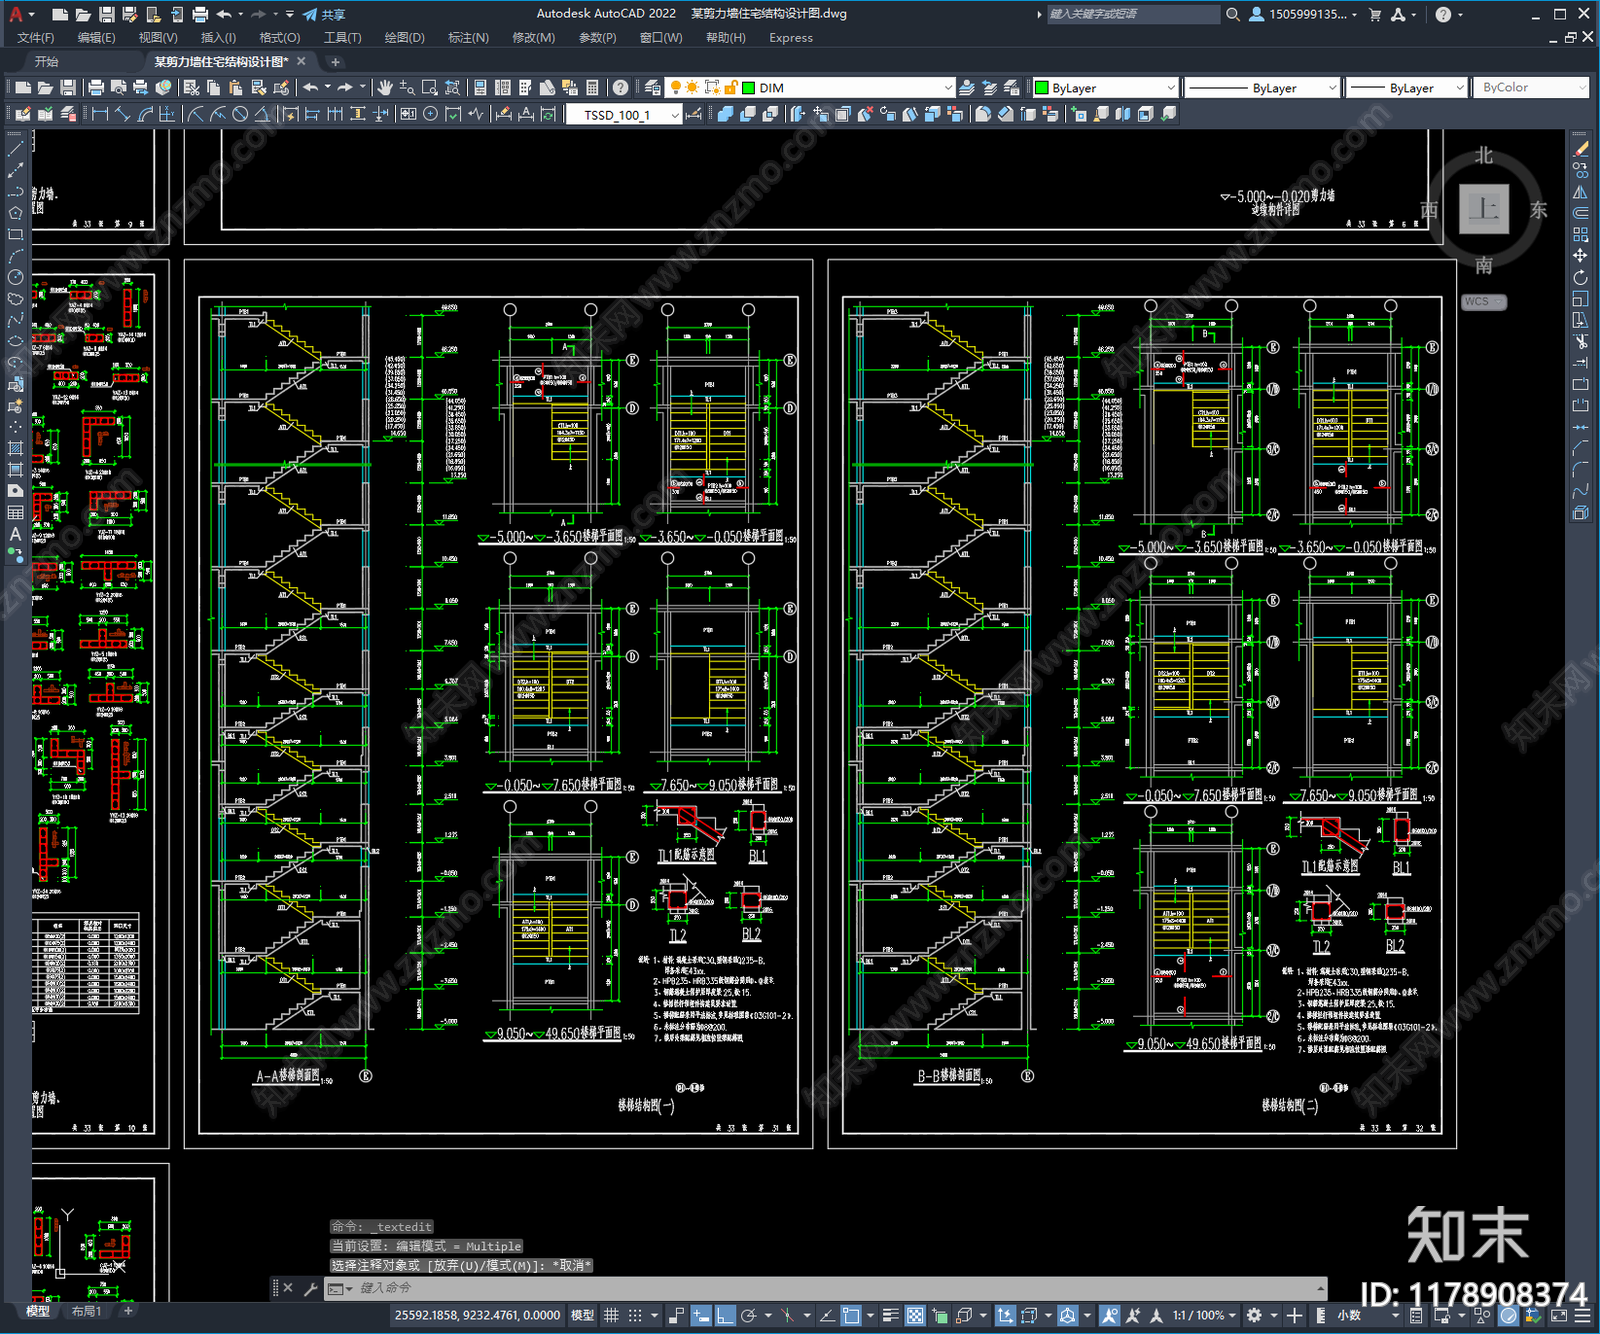The image size is (1600, 1334).
Task: Click the 模型 model space button in status bar
Action: (582, 1315)
